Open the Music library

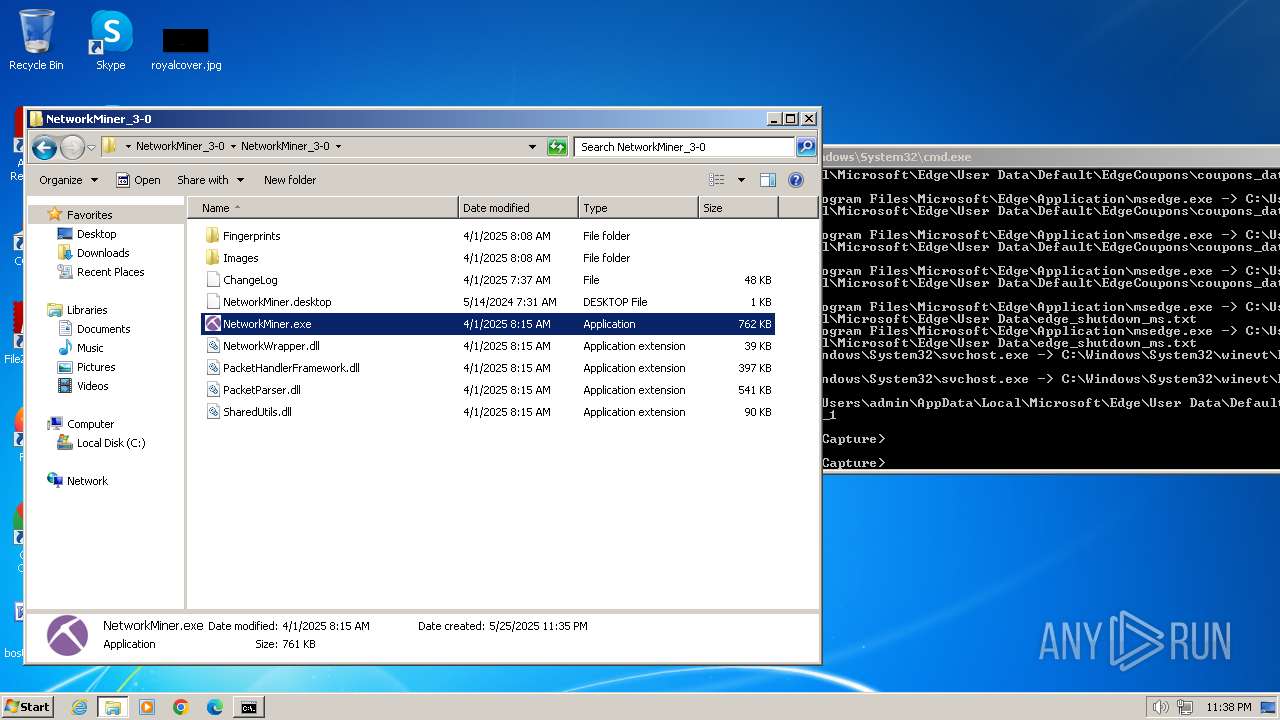[90, 348]
